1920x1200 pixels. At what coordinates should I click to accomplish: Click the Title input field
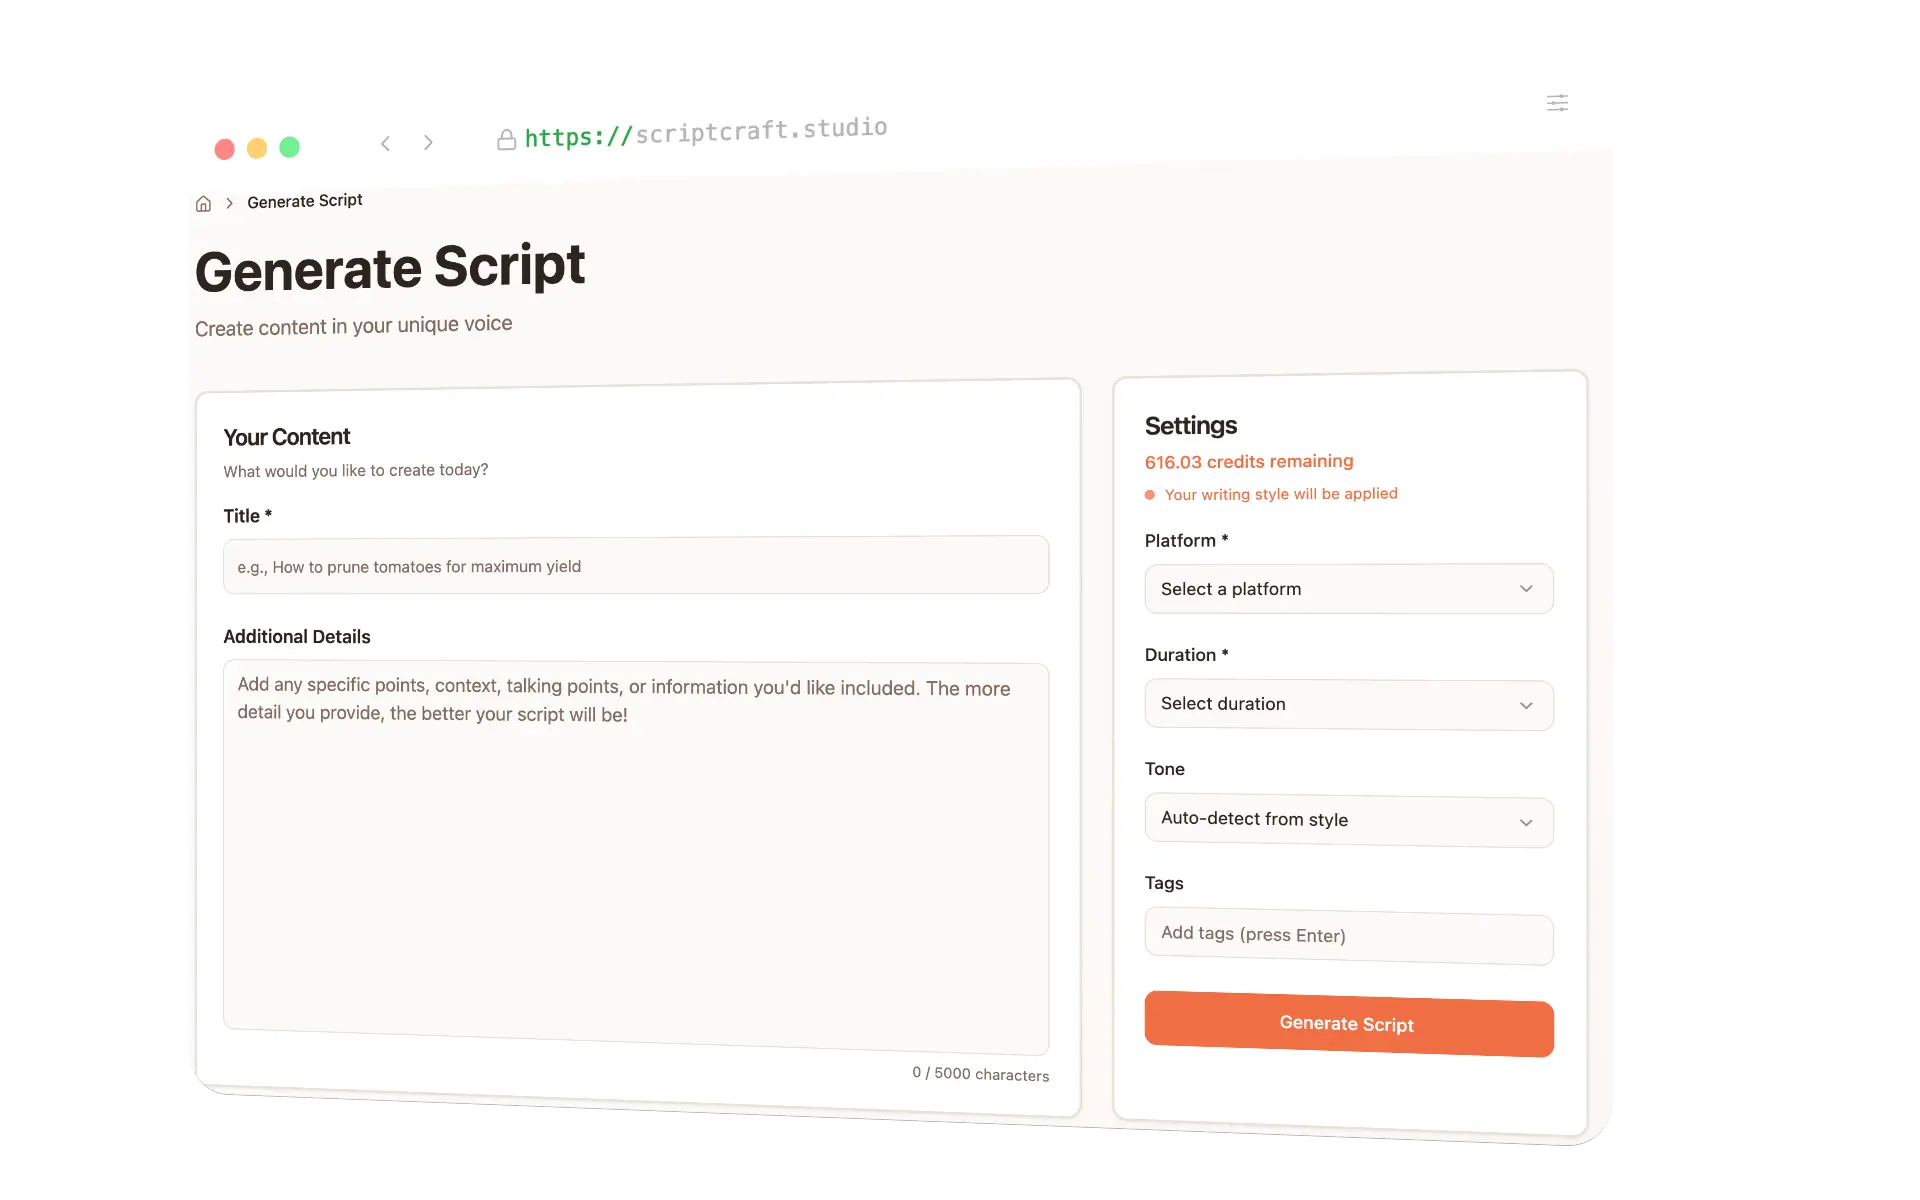636,565
